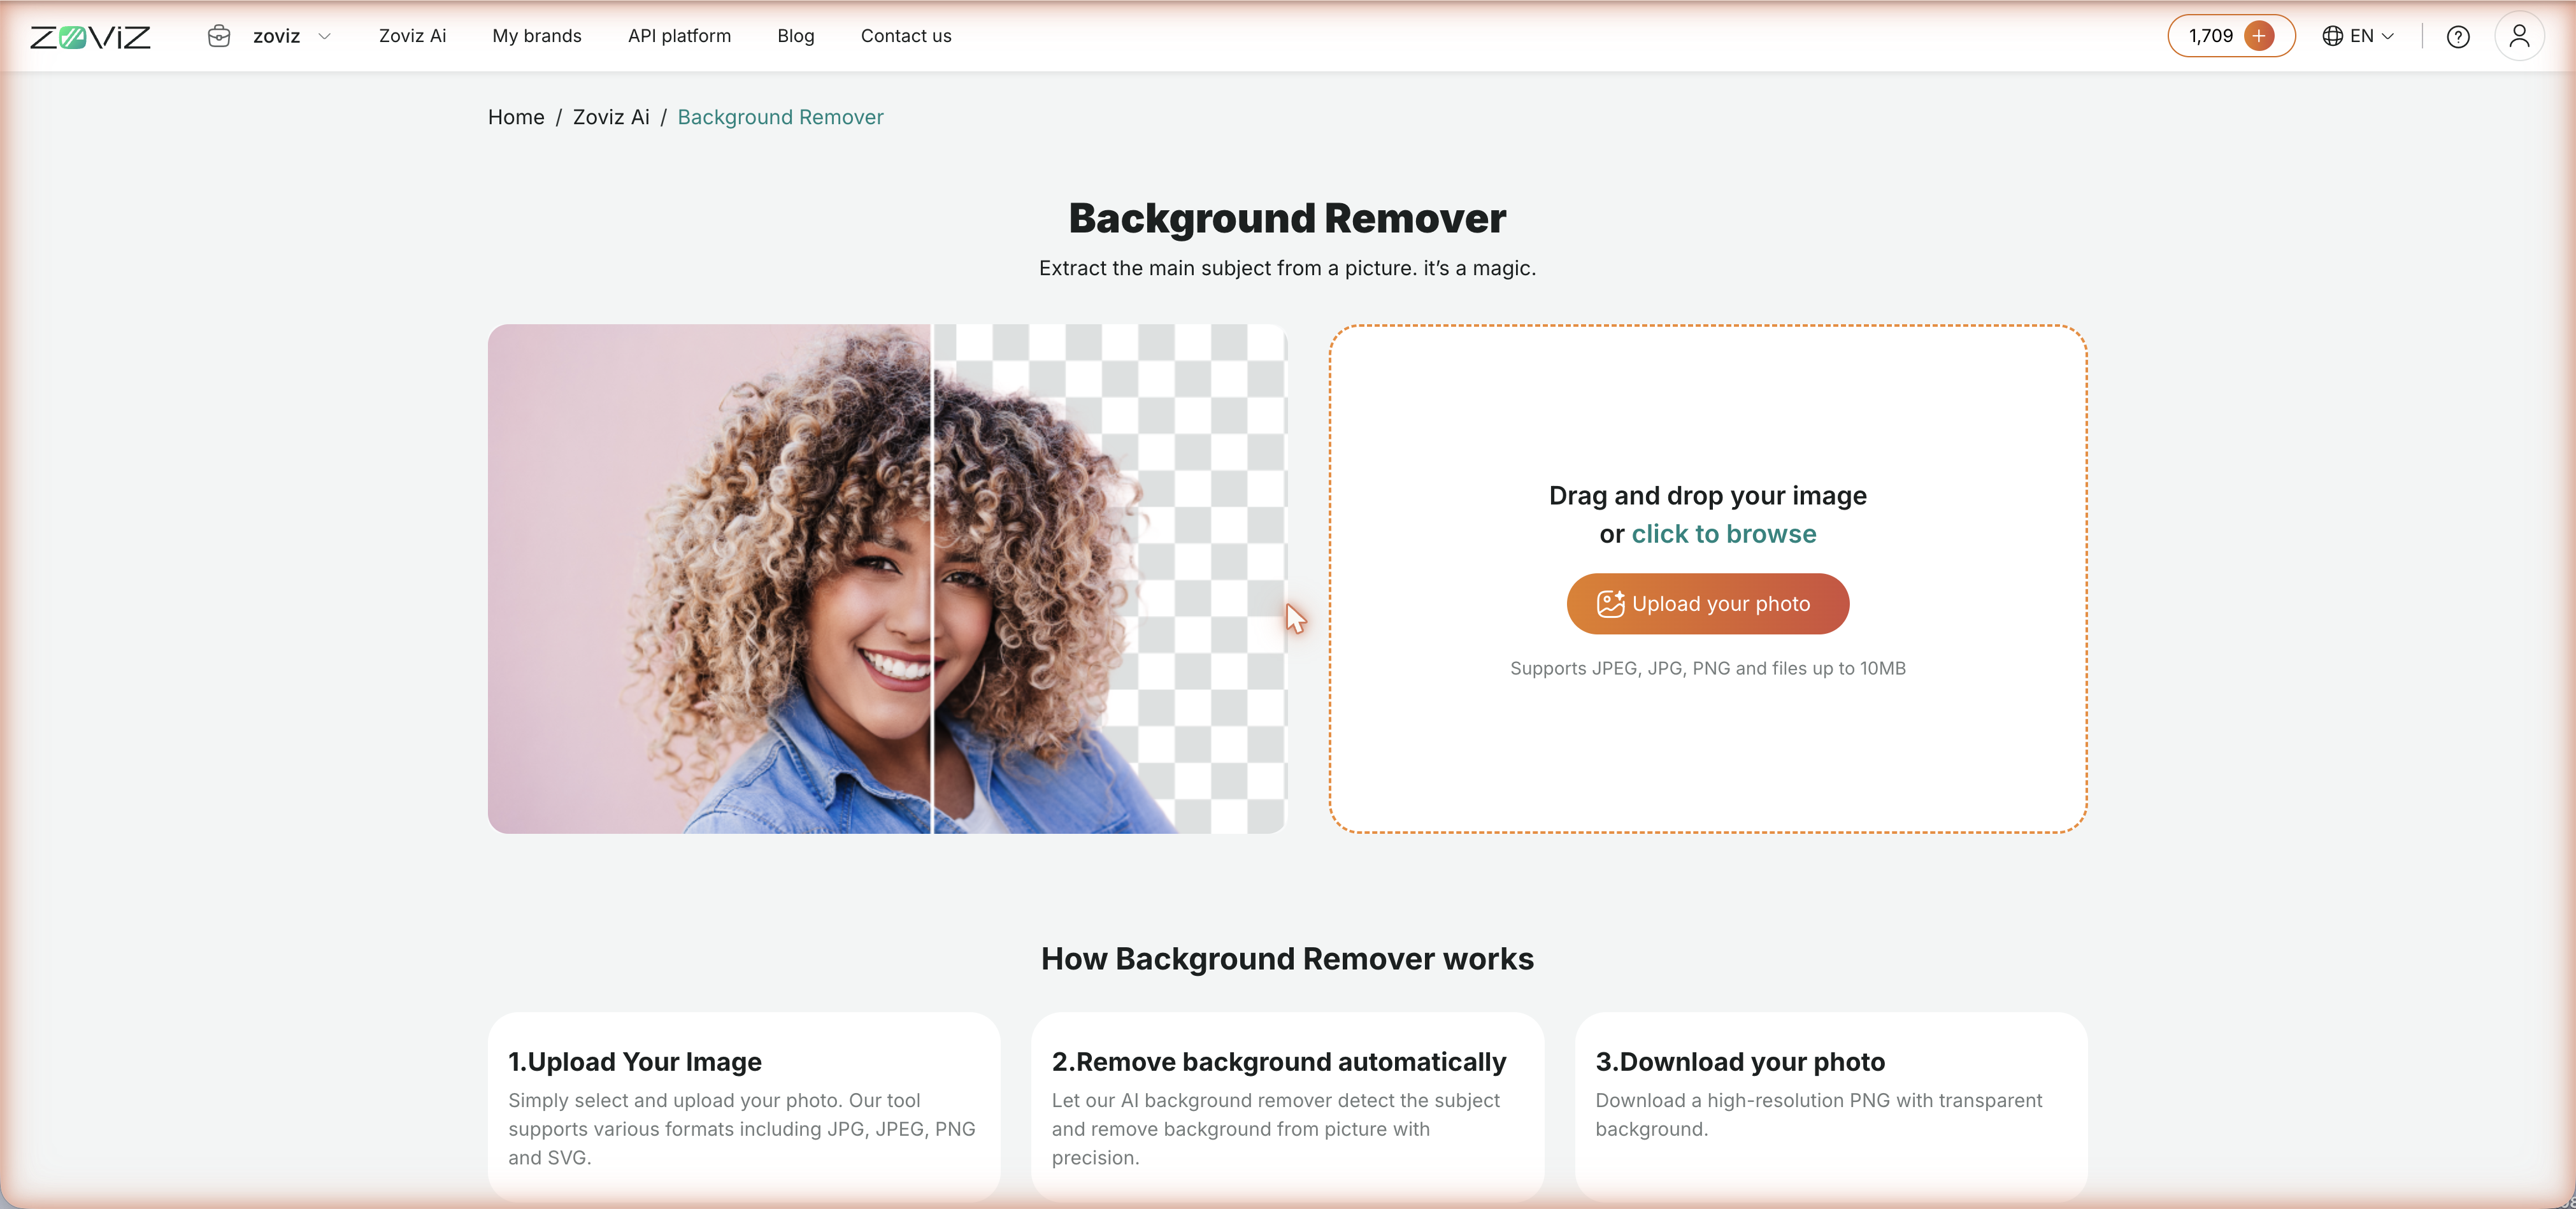Open the API platform page
This screenshot has height=1209, width=2576.
[x=679, y=36]
